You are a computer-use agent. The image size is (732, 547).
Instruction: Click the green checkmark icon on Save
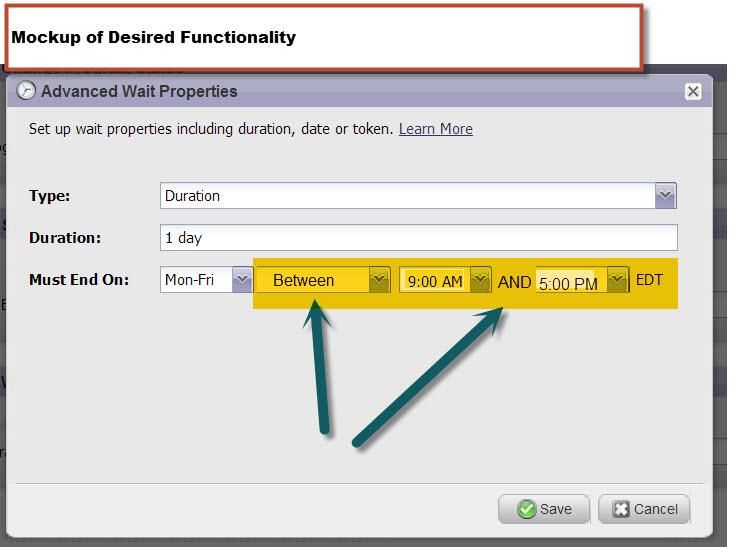pos(526,509)
